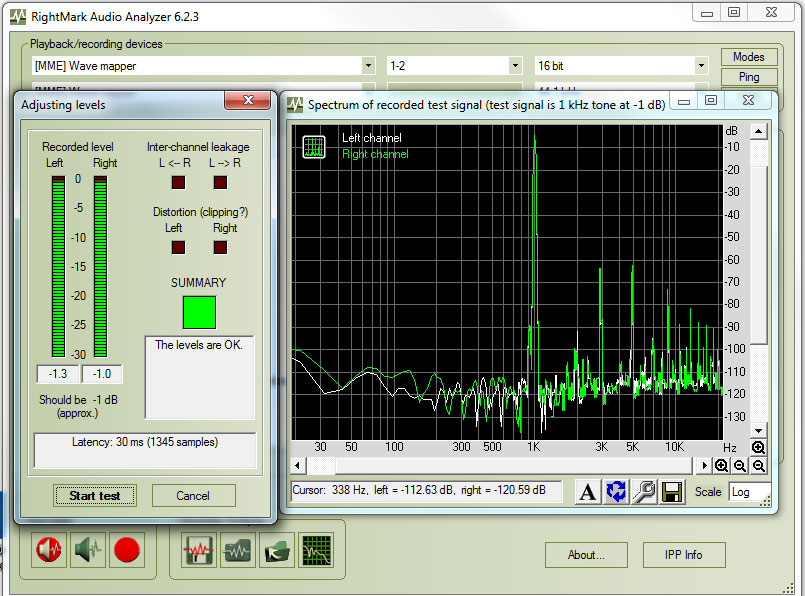Click the load results folder icon
The image size is (805, 596).
(276, 550)
